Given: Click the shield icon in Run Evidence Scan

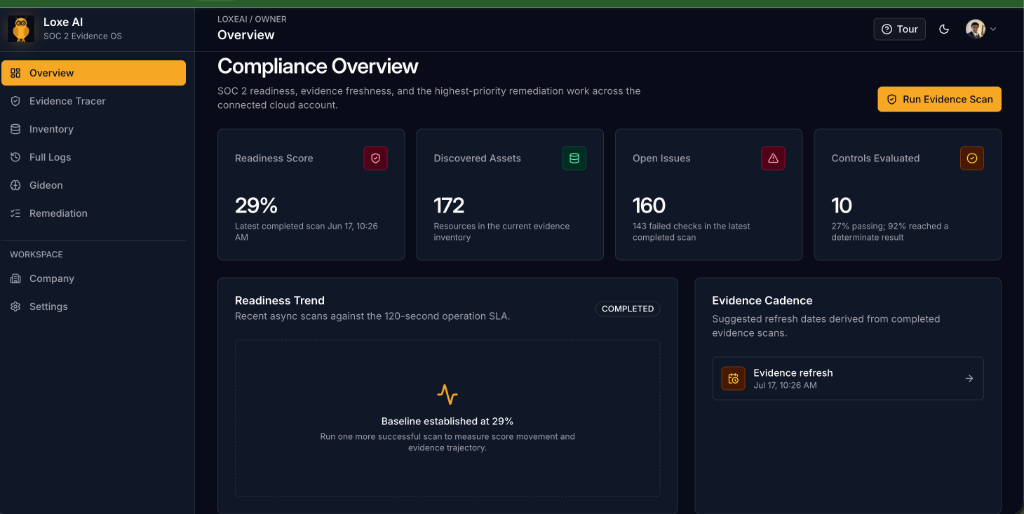Looking at the screenshot, I should click(891, 99).
